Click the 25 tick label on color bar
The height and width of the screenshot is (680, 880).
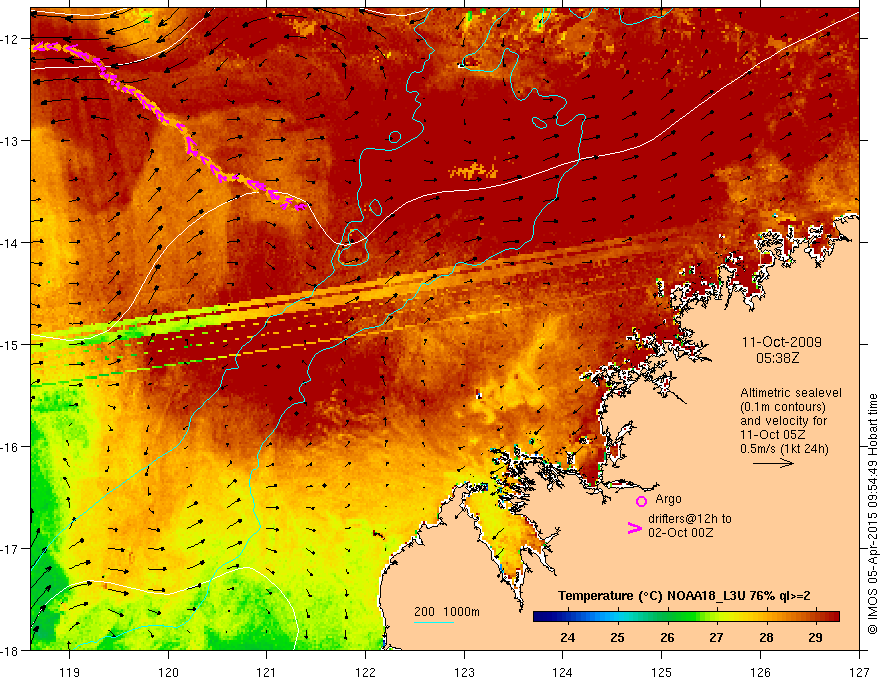pos(617,637)
